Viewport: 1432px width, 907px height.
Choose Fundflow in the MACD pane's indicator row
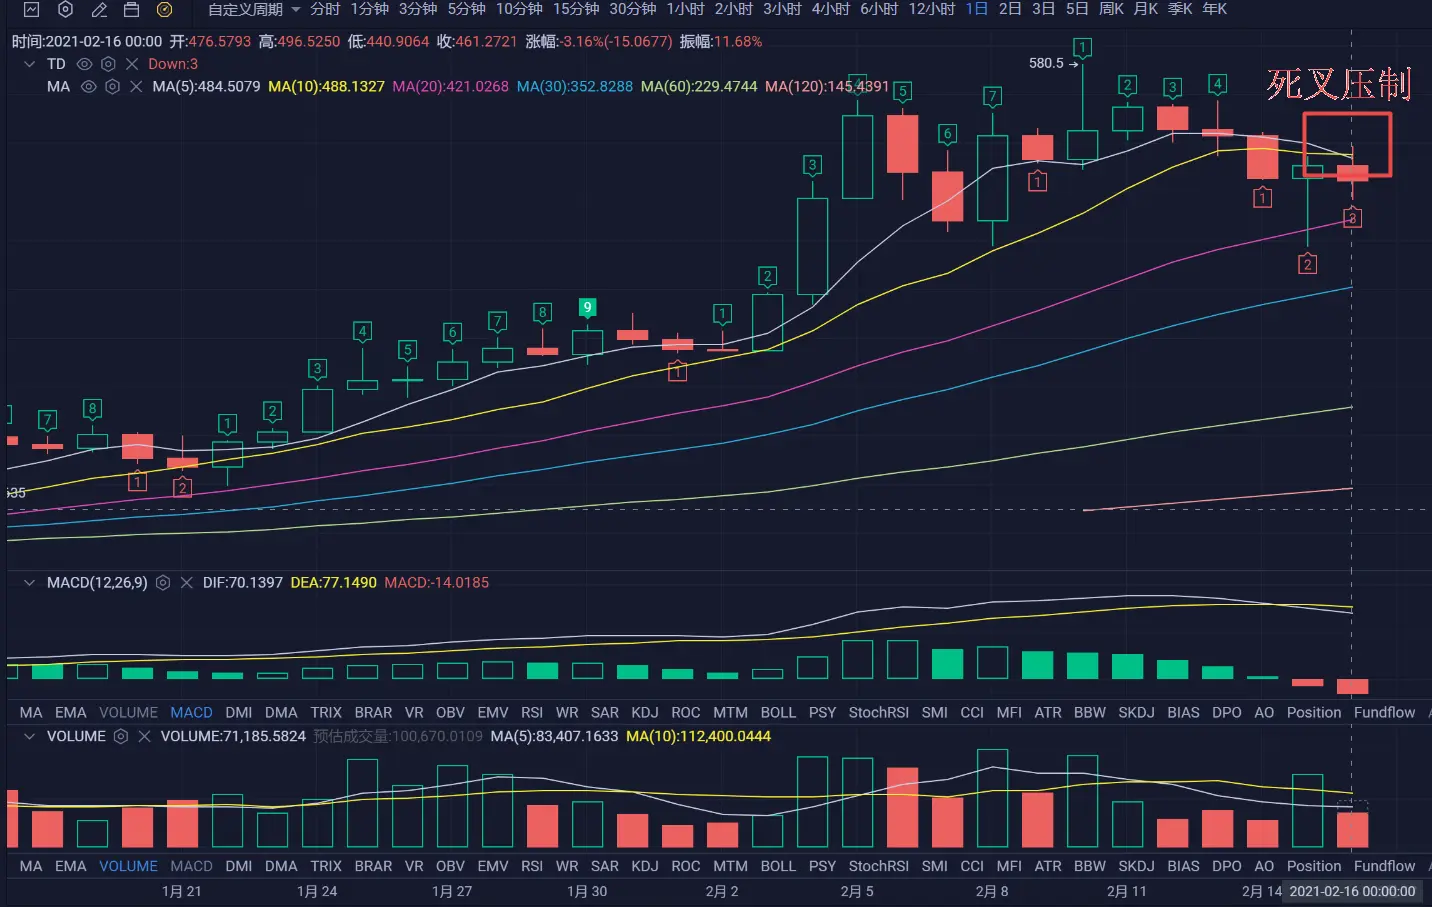pos(1384,712)
